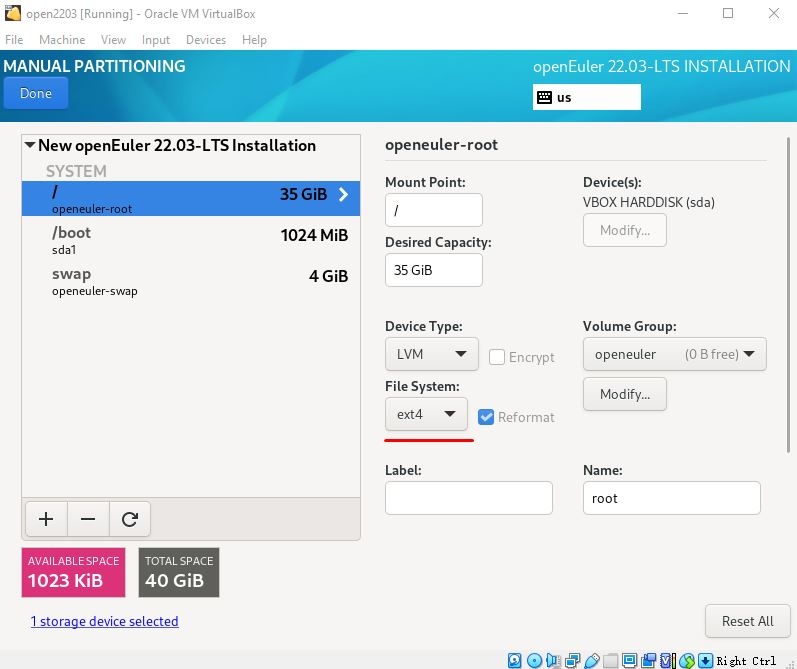Click the TOTAL SPACE 40 GiB box
797x669 pixels.
[179, 572]
